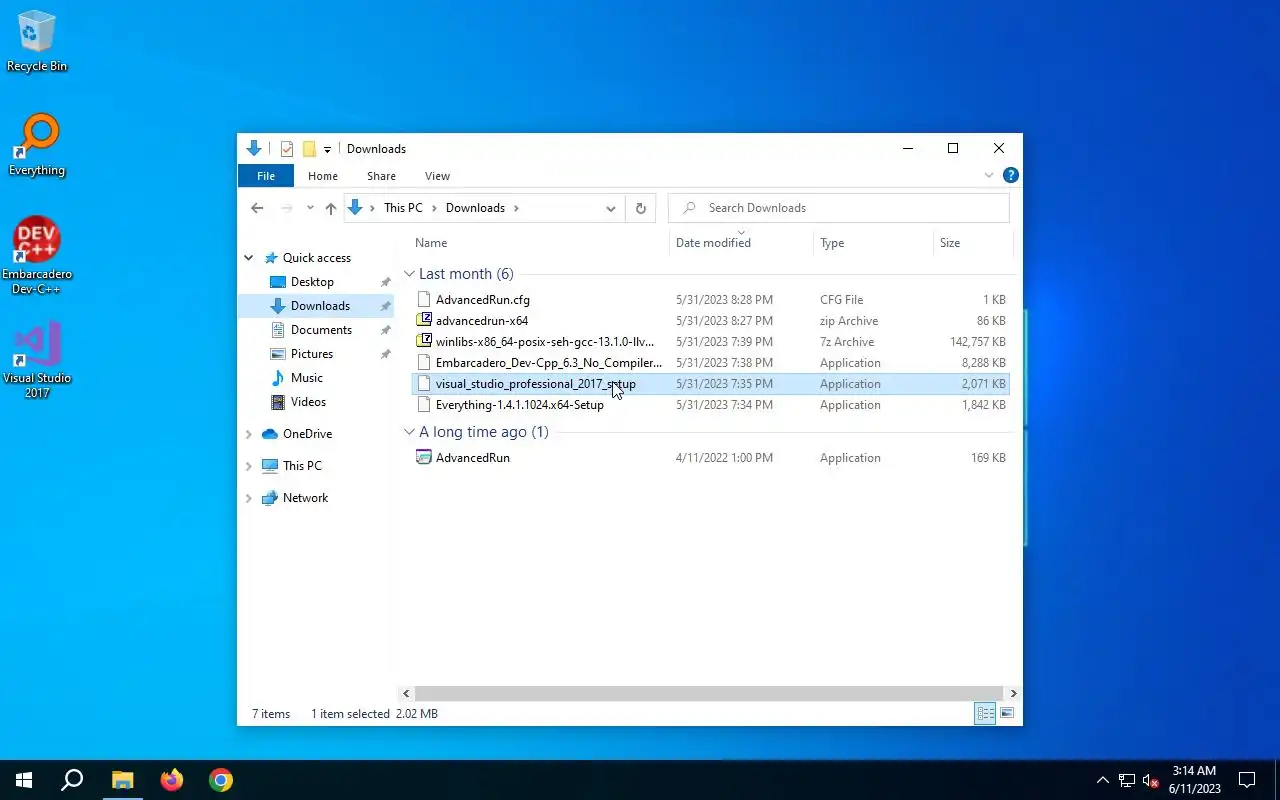Open Embarcadero Dev-C++ desktop shortcut

pos(37,256)
